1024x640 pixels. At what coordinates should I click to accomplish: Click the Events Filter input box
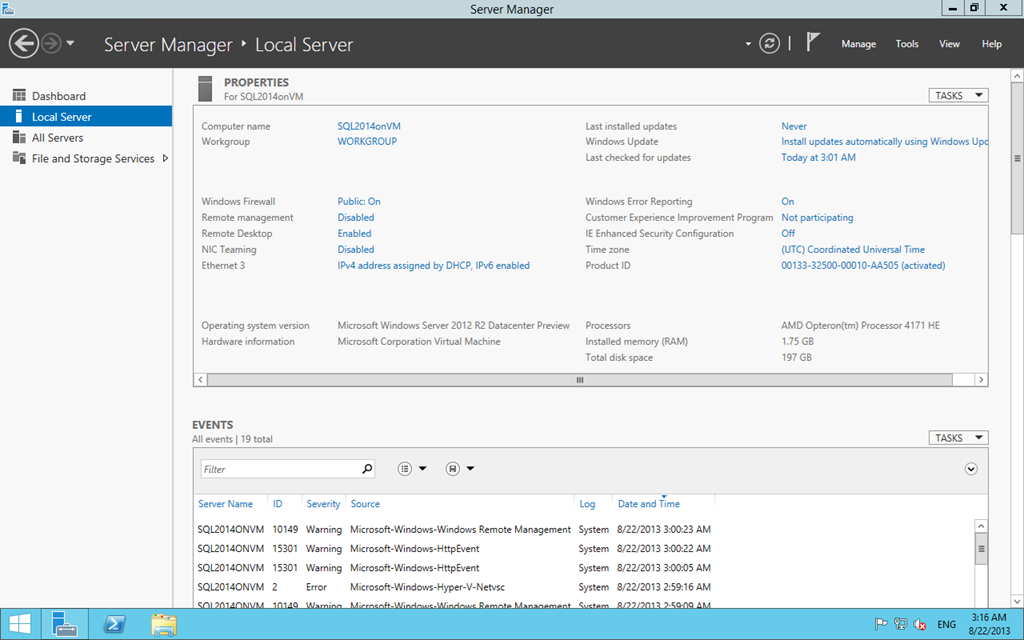(x=287, y=469)
